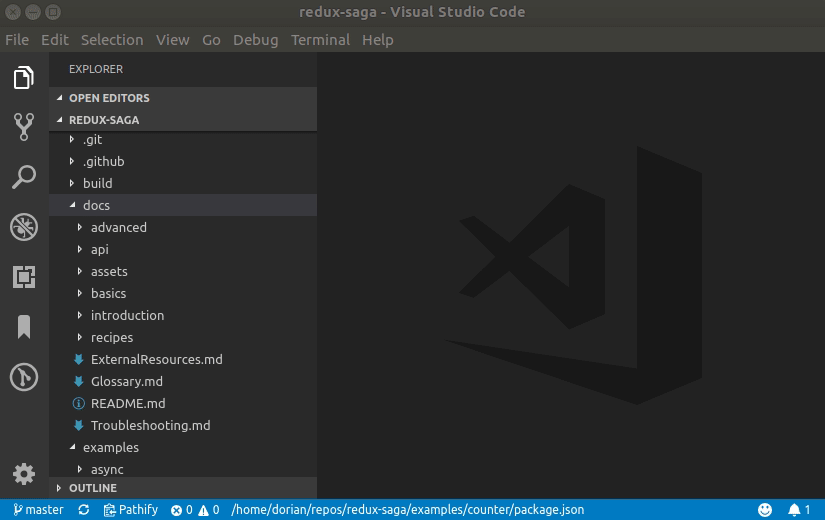Open README.md in docs
The height and width of the screenshot is (520, 825).
(x=183, y=404)
